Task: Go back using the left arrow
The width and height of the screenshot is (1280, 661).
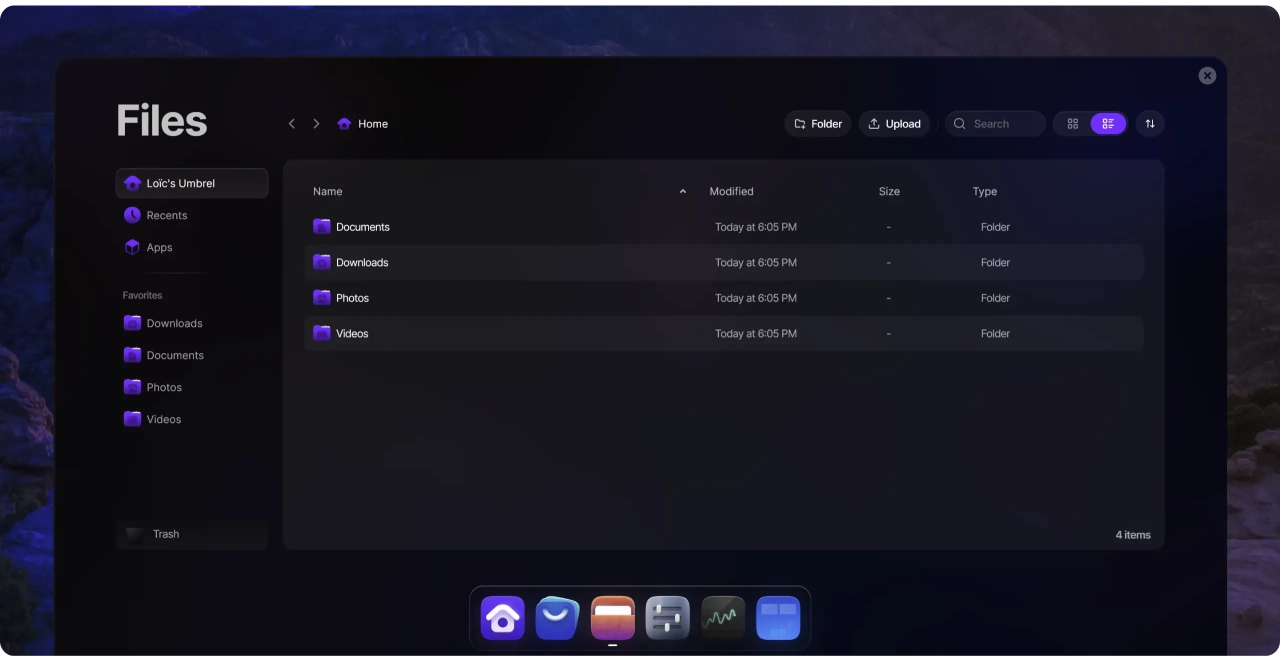Action: [292, 124]
